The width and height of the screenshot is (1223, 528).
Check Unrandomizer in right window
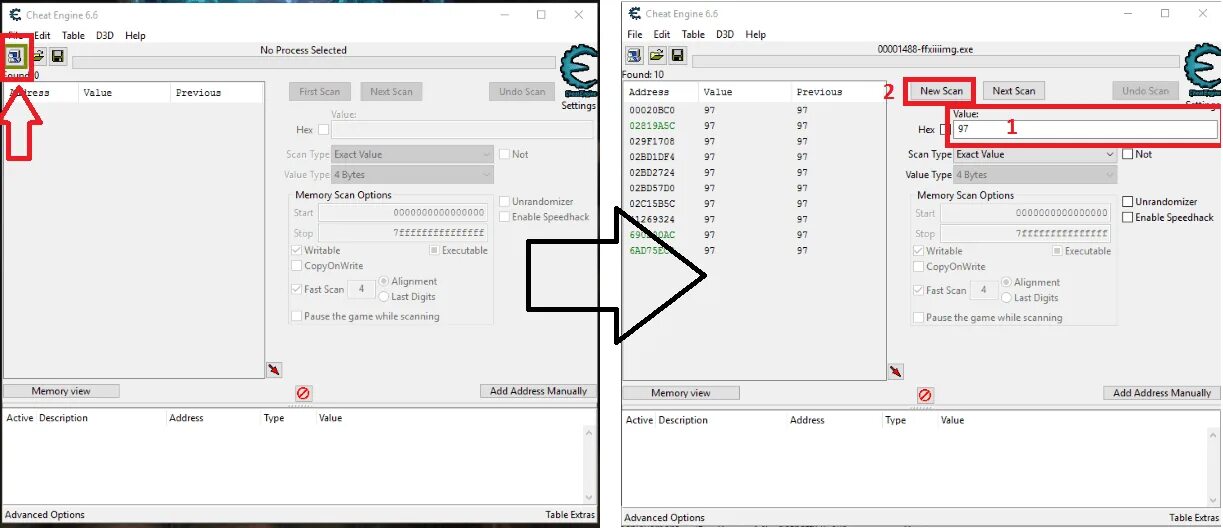click(1128, 202)
